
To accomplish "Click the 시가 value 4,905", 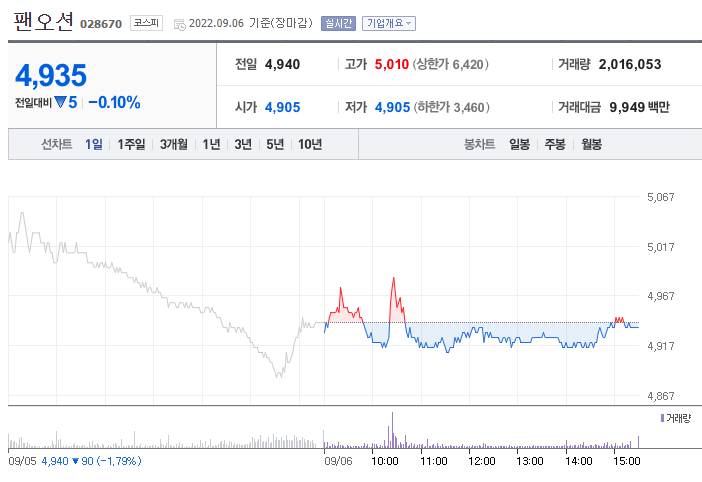I will click(x=283, y=107).
